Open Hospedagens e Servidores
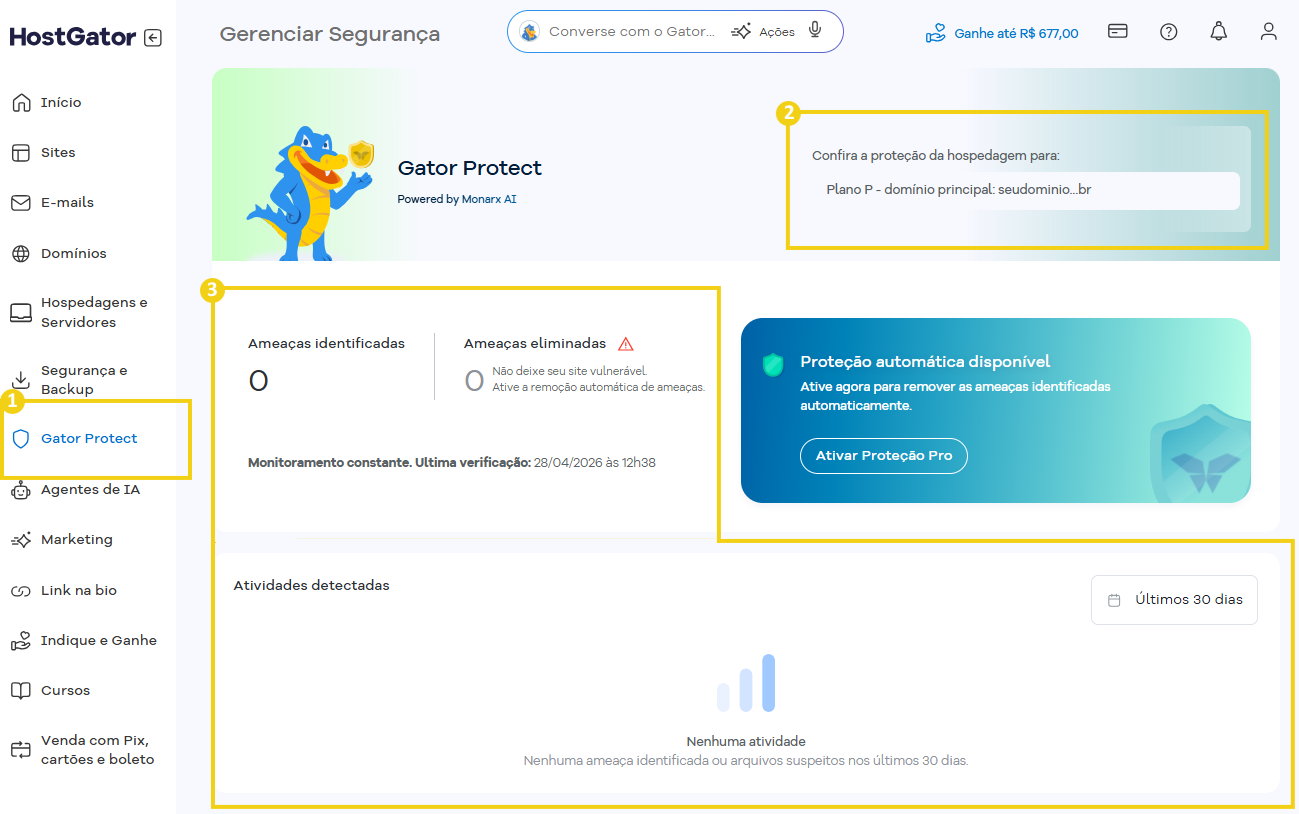The width and height of the screenshot is (1299, 814). point(94,312)
